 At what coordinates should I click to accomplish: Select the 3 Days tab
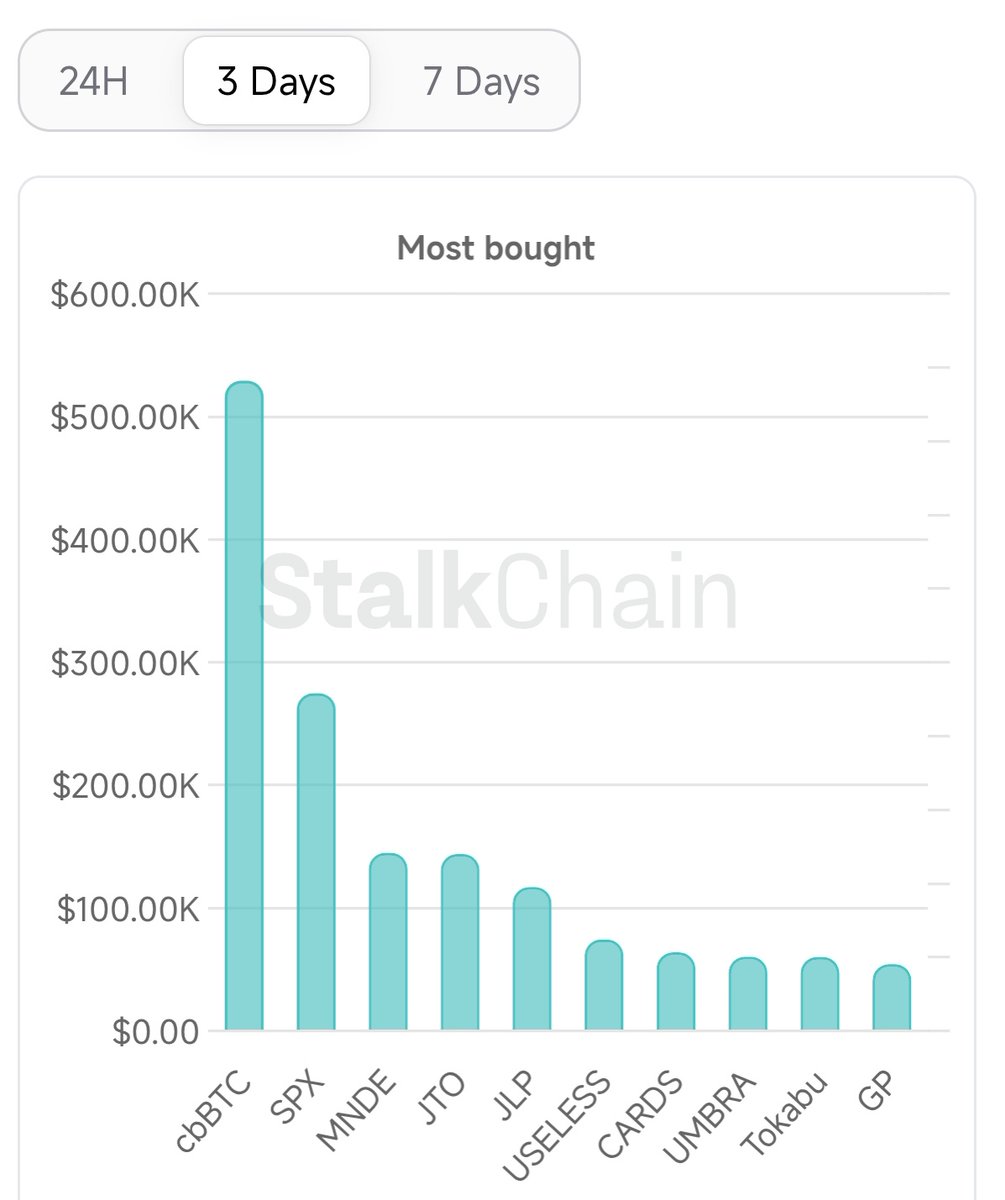[276, 81]
